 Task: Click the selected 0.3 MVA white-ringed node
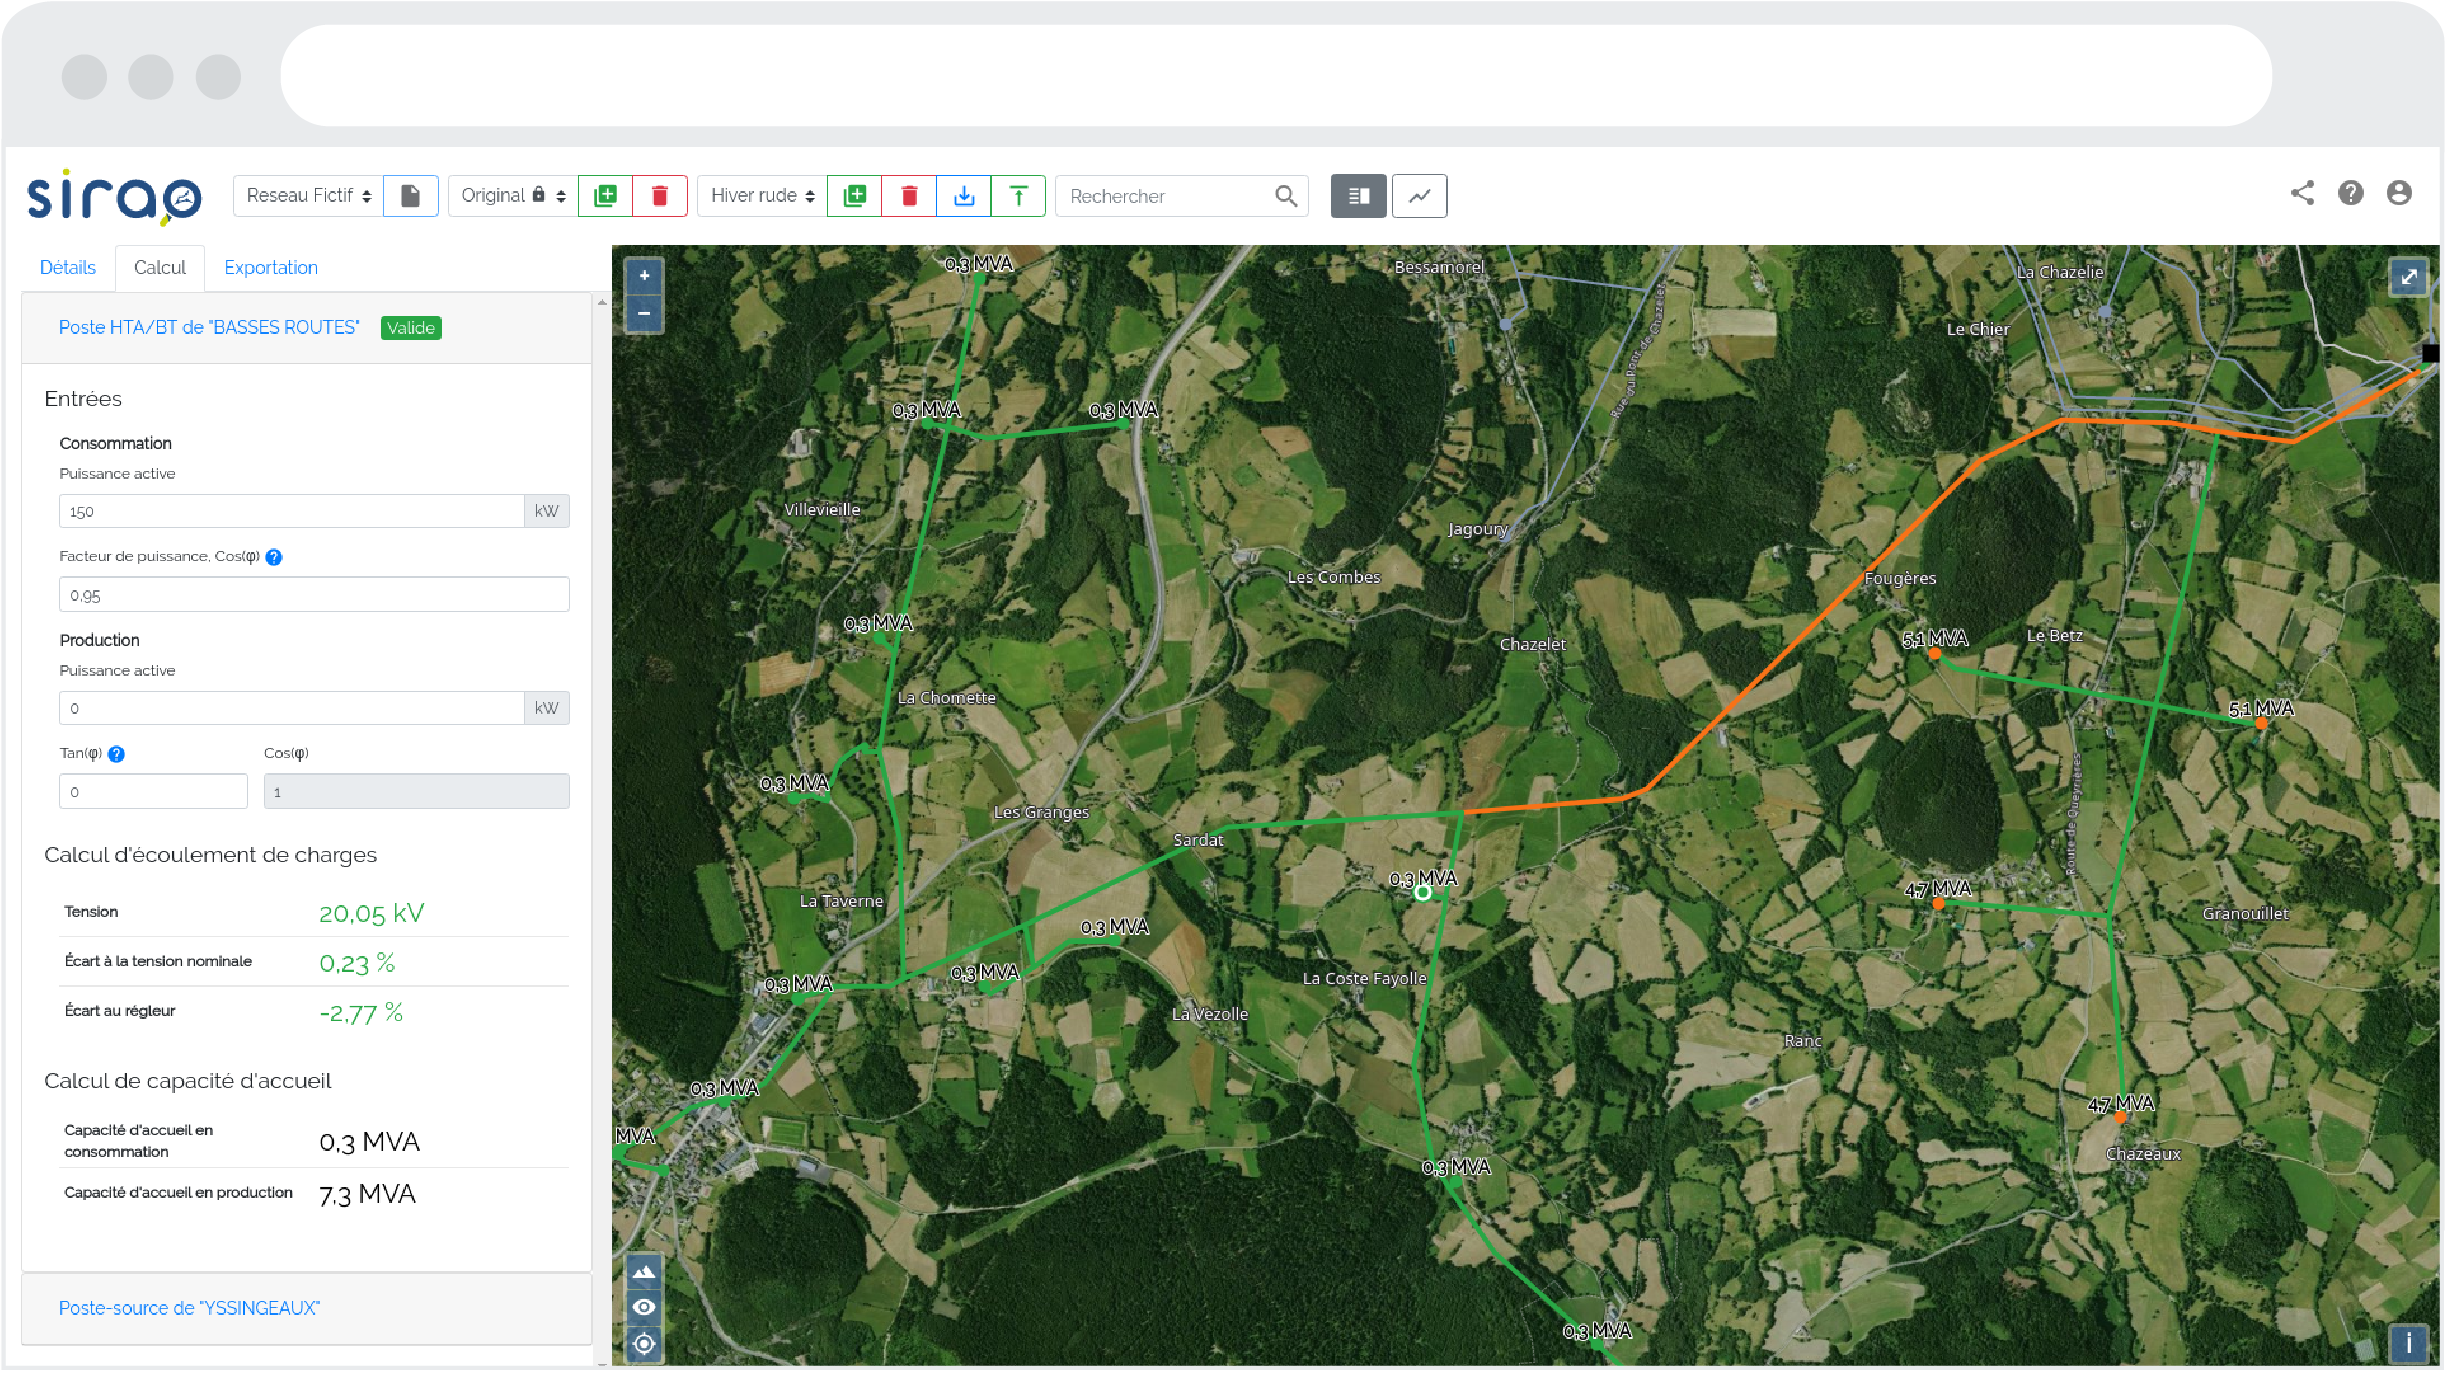(x=1423, y=892)
